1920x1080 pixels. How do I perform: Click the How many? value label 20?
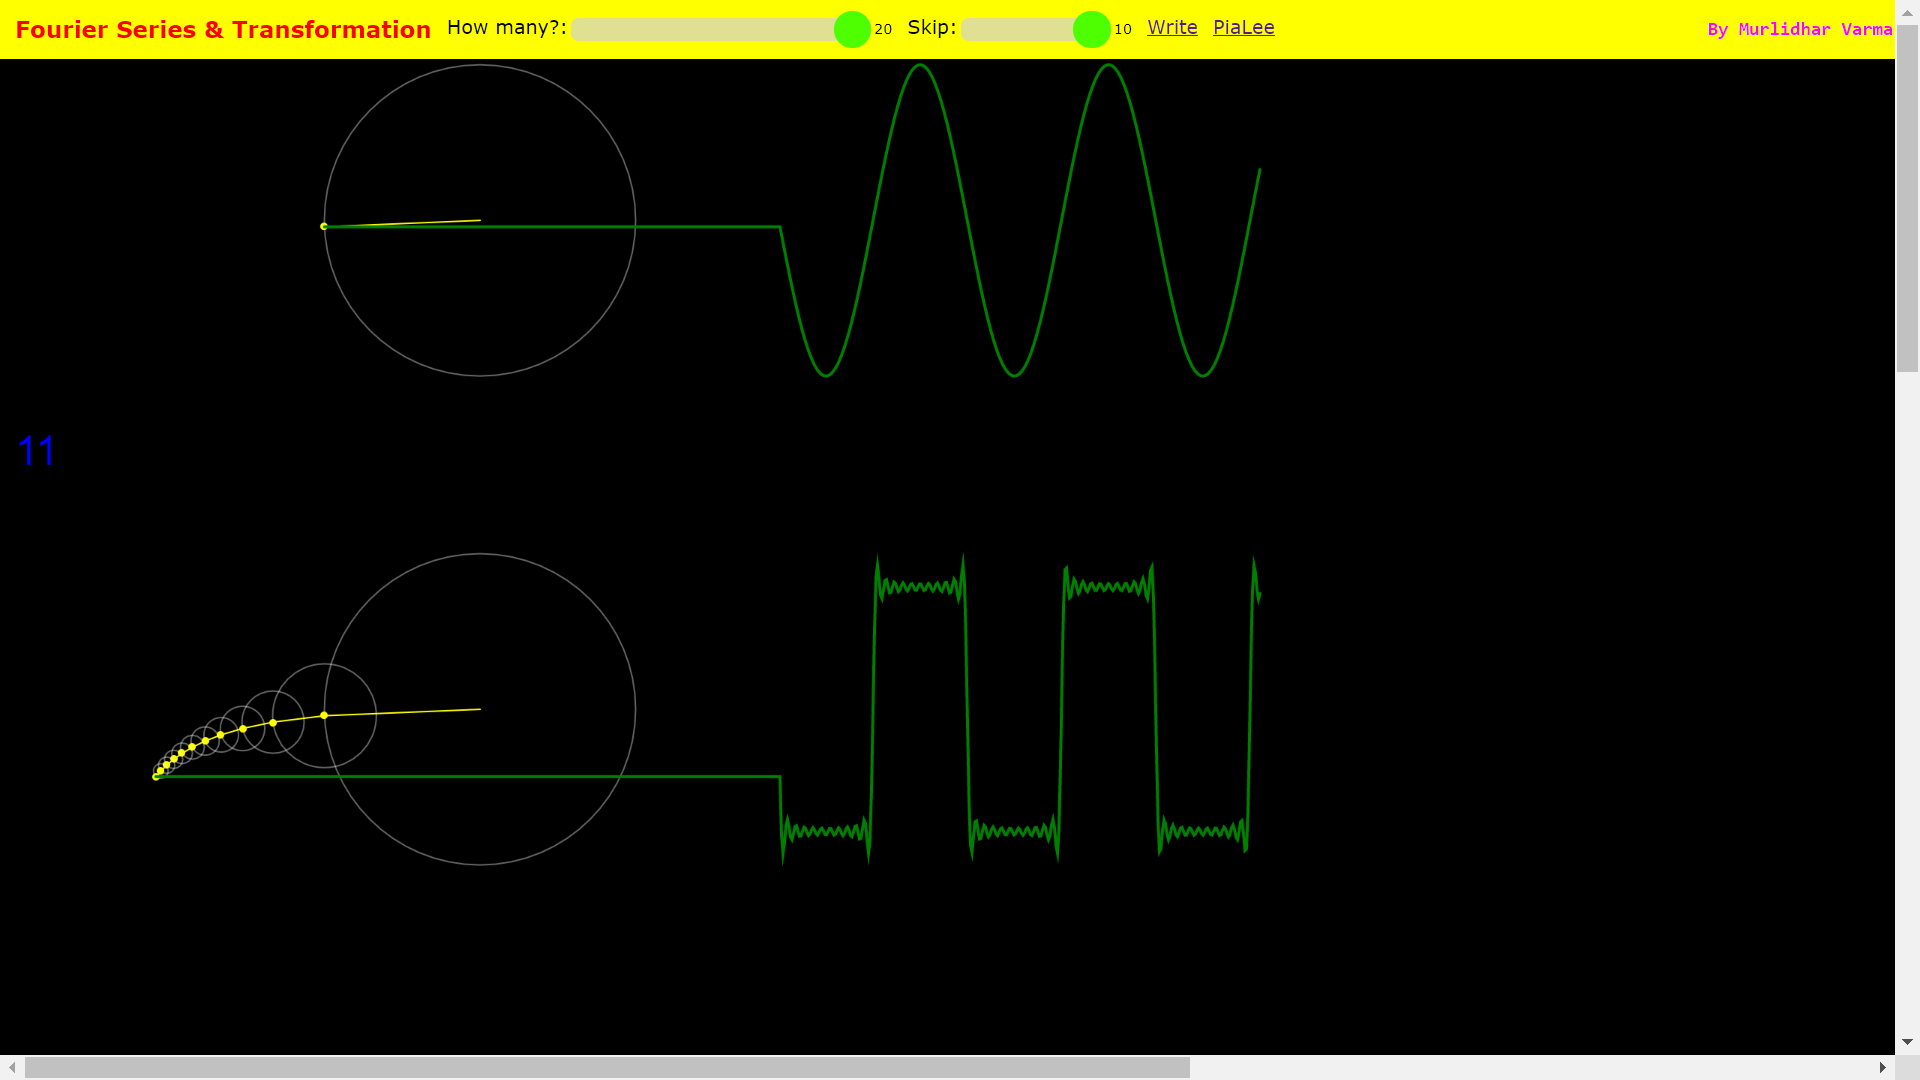[883, 29]
